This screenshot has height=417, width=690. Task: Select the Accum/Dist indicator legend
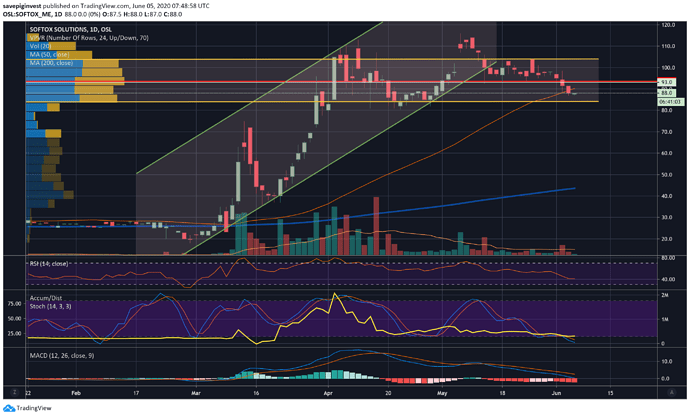[46, 298]
